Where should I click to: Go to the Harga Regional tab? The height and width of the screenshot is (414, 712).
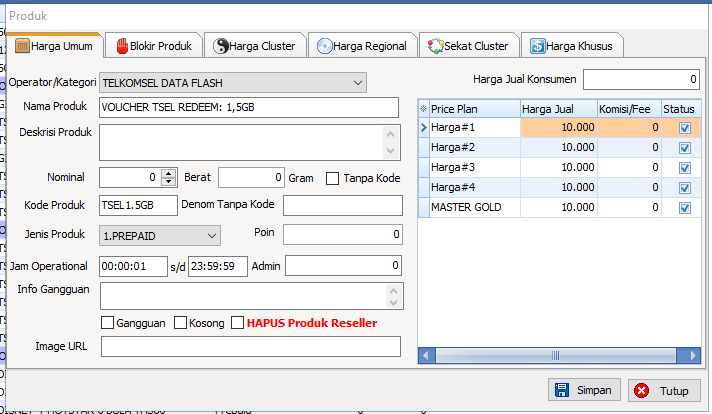click(362, 46)
